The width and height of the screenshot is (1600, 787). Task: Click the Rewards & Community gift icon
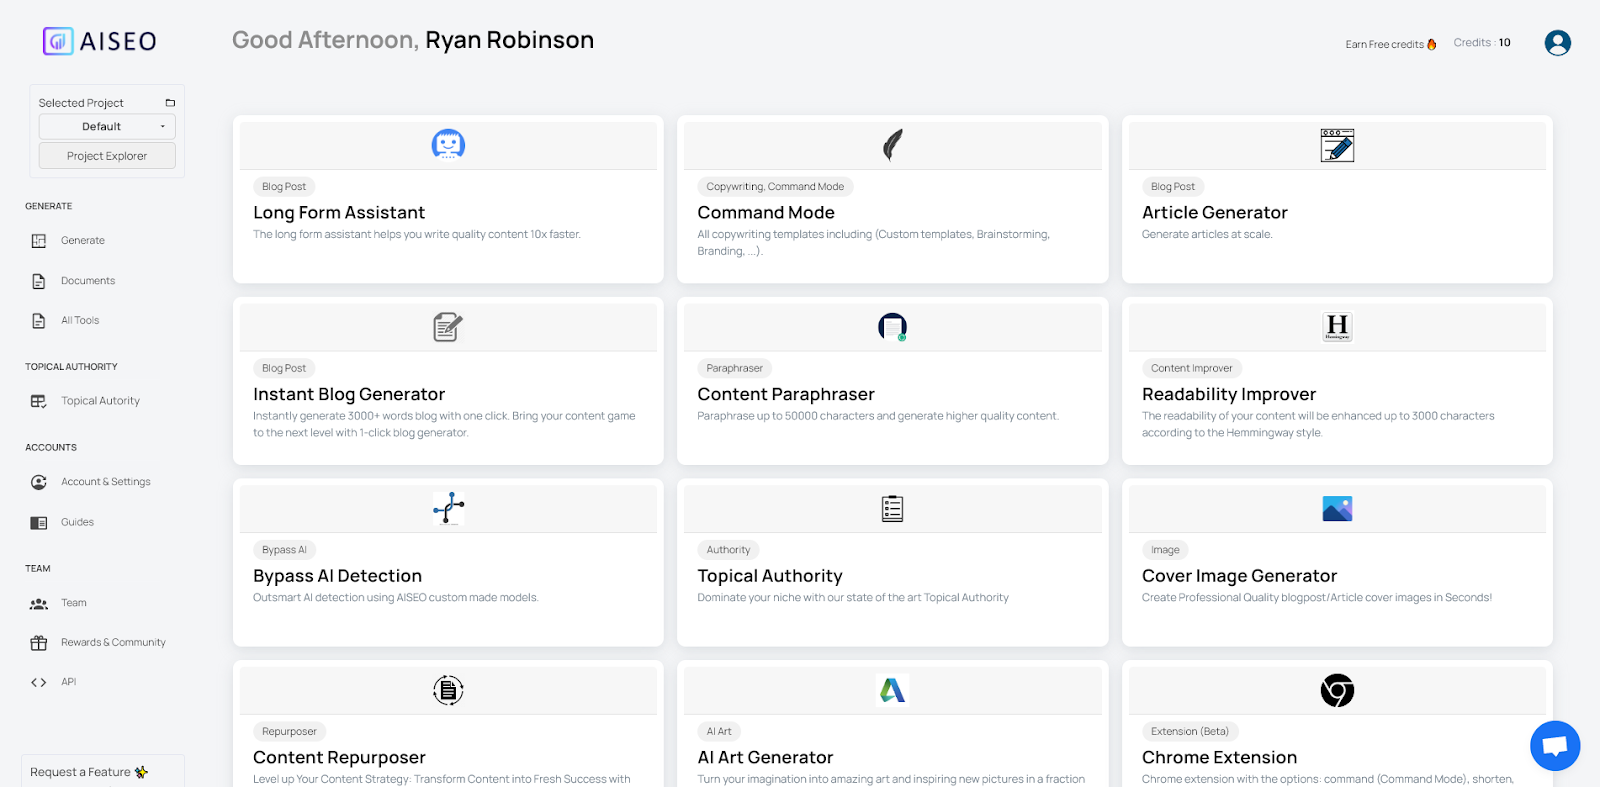[39, 643]
